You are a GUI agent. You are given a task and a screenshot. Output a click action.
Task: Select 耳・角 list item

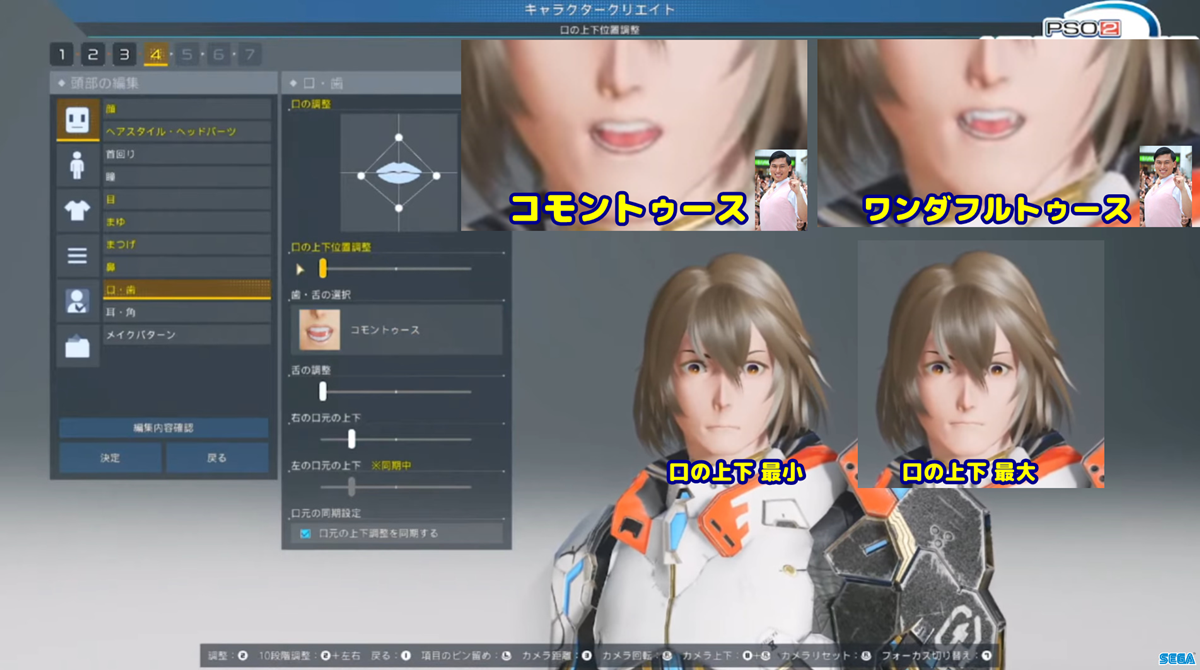point(187,312)
